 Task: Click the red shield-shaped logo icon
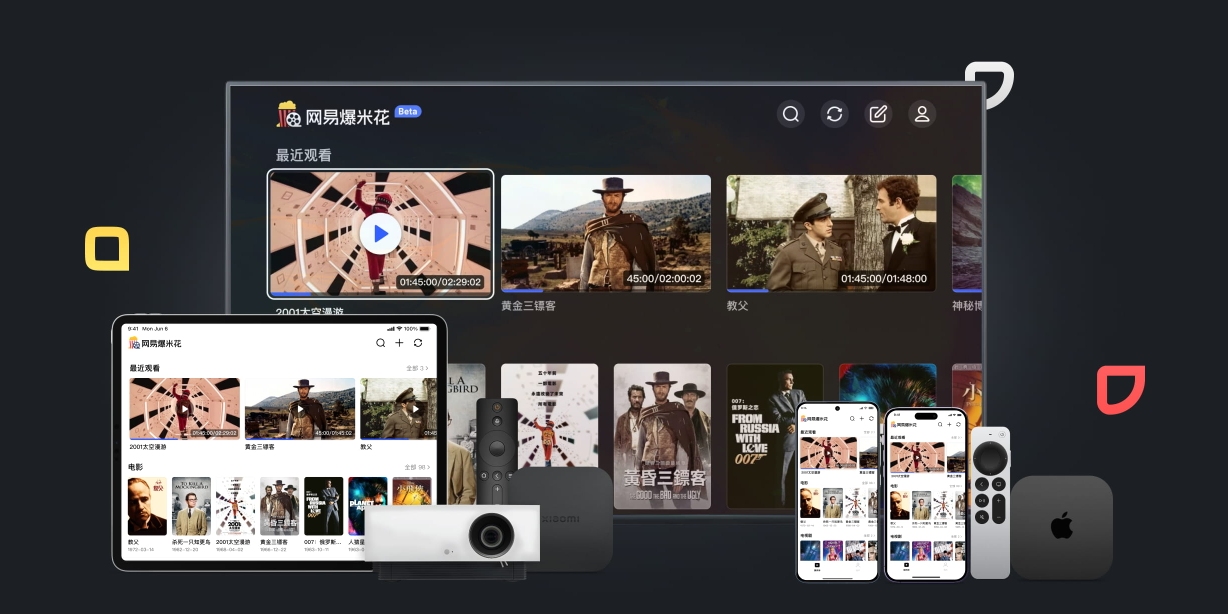click(1120, 389)
